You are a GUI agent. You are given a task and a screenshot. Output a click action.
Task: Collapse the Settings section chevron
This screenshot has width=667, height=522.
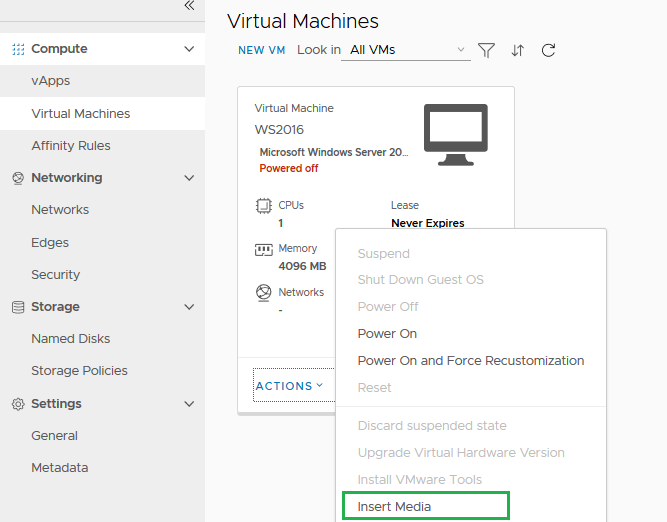pyautogui.click(x=189, y=404)
